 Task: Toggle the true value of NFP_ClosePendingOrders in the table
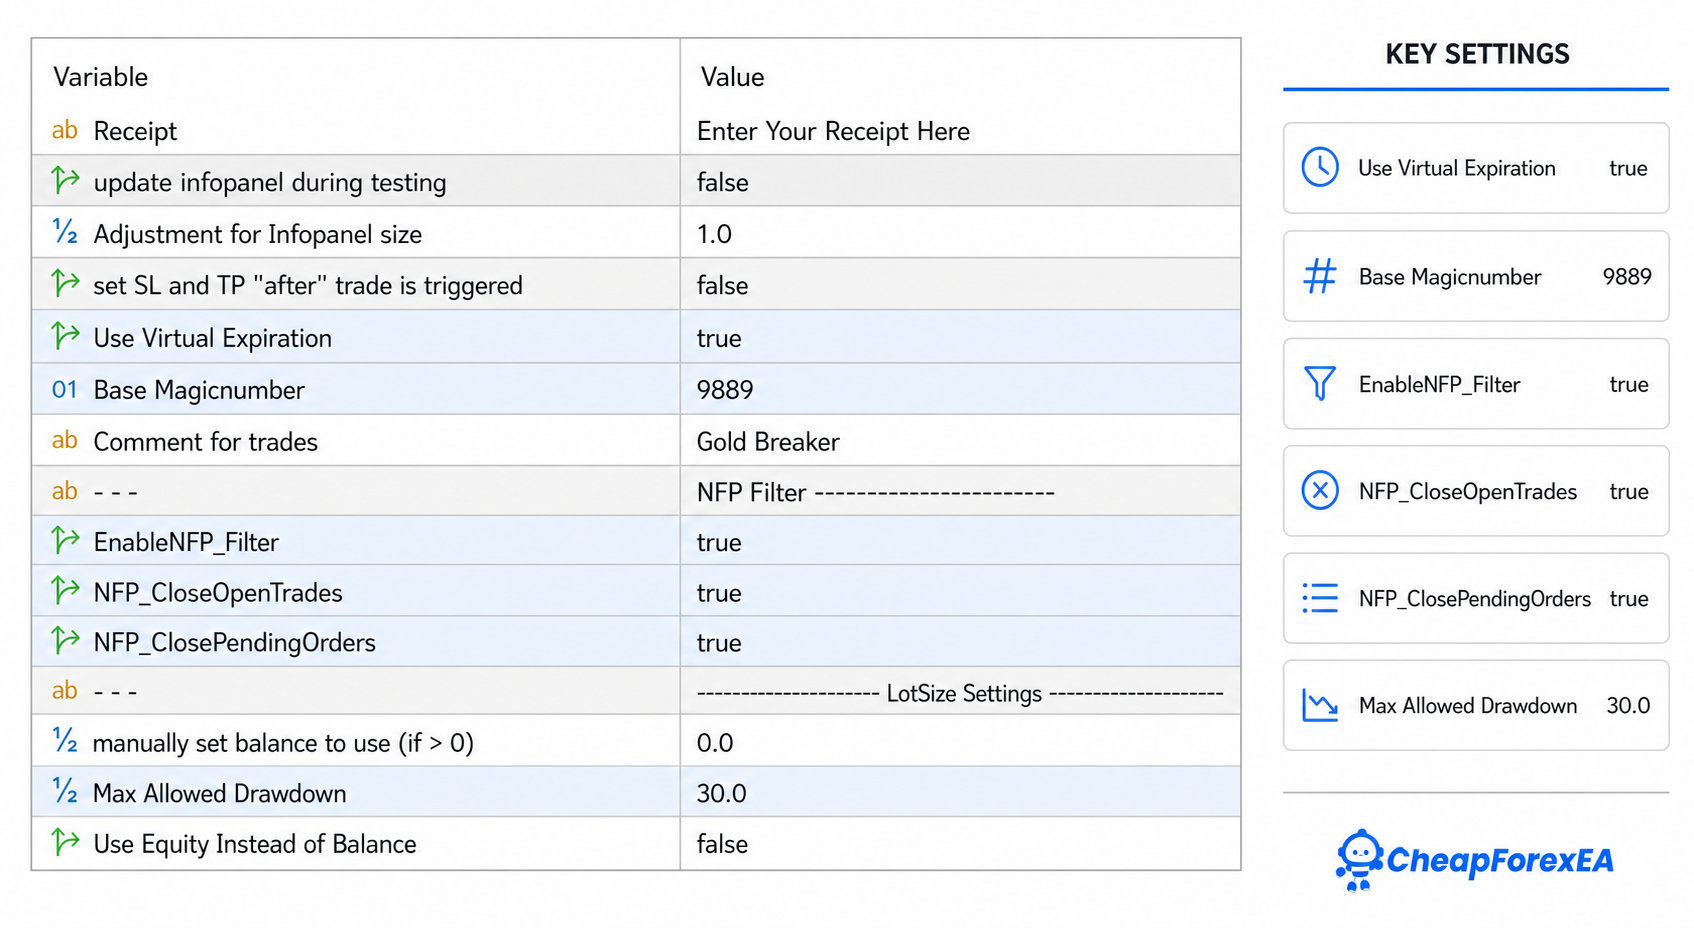[719, 643]
